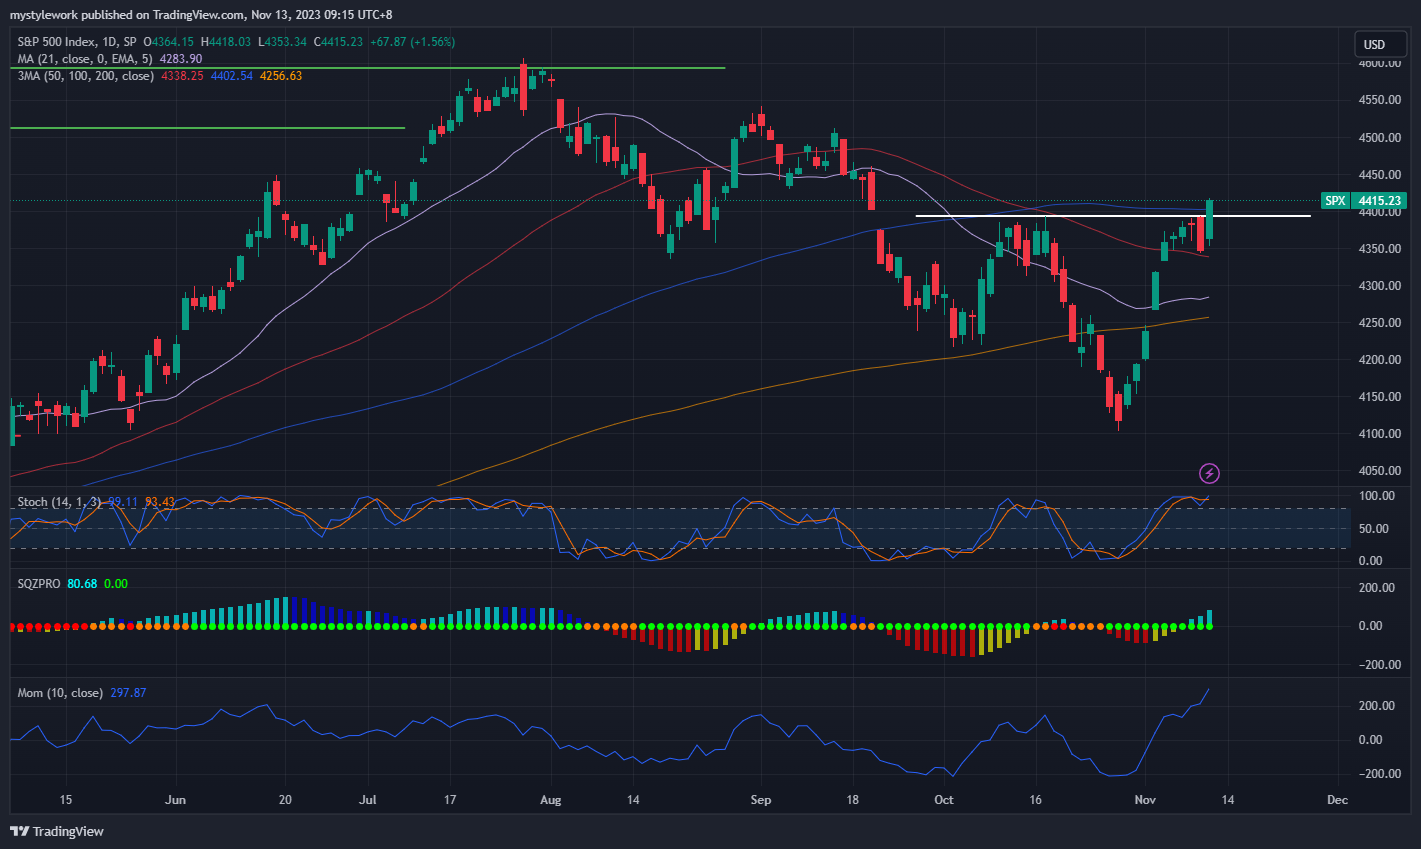1421x849 pixels.
Task: Click the Dec label on time axis
Action: click(x=1337, y=800)
